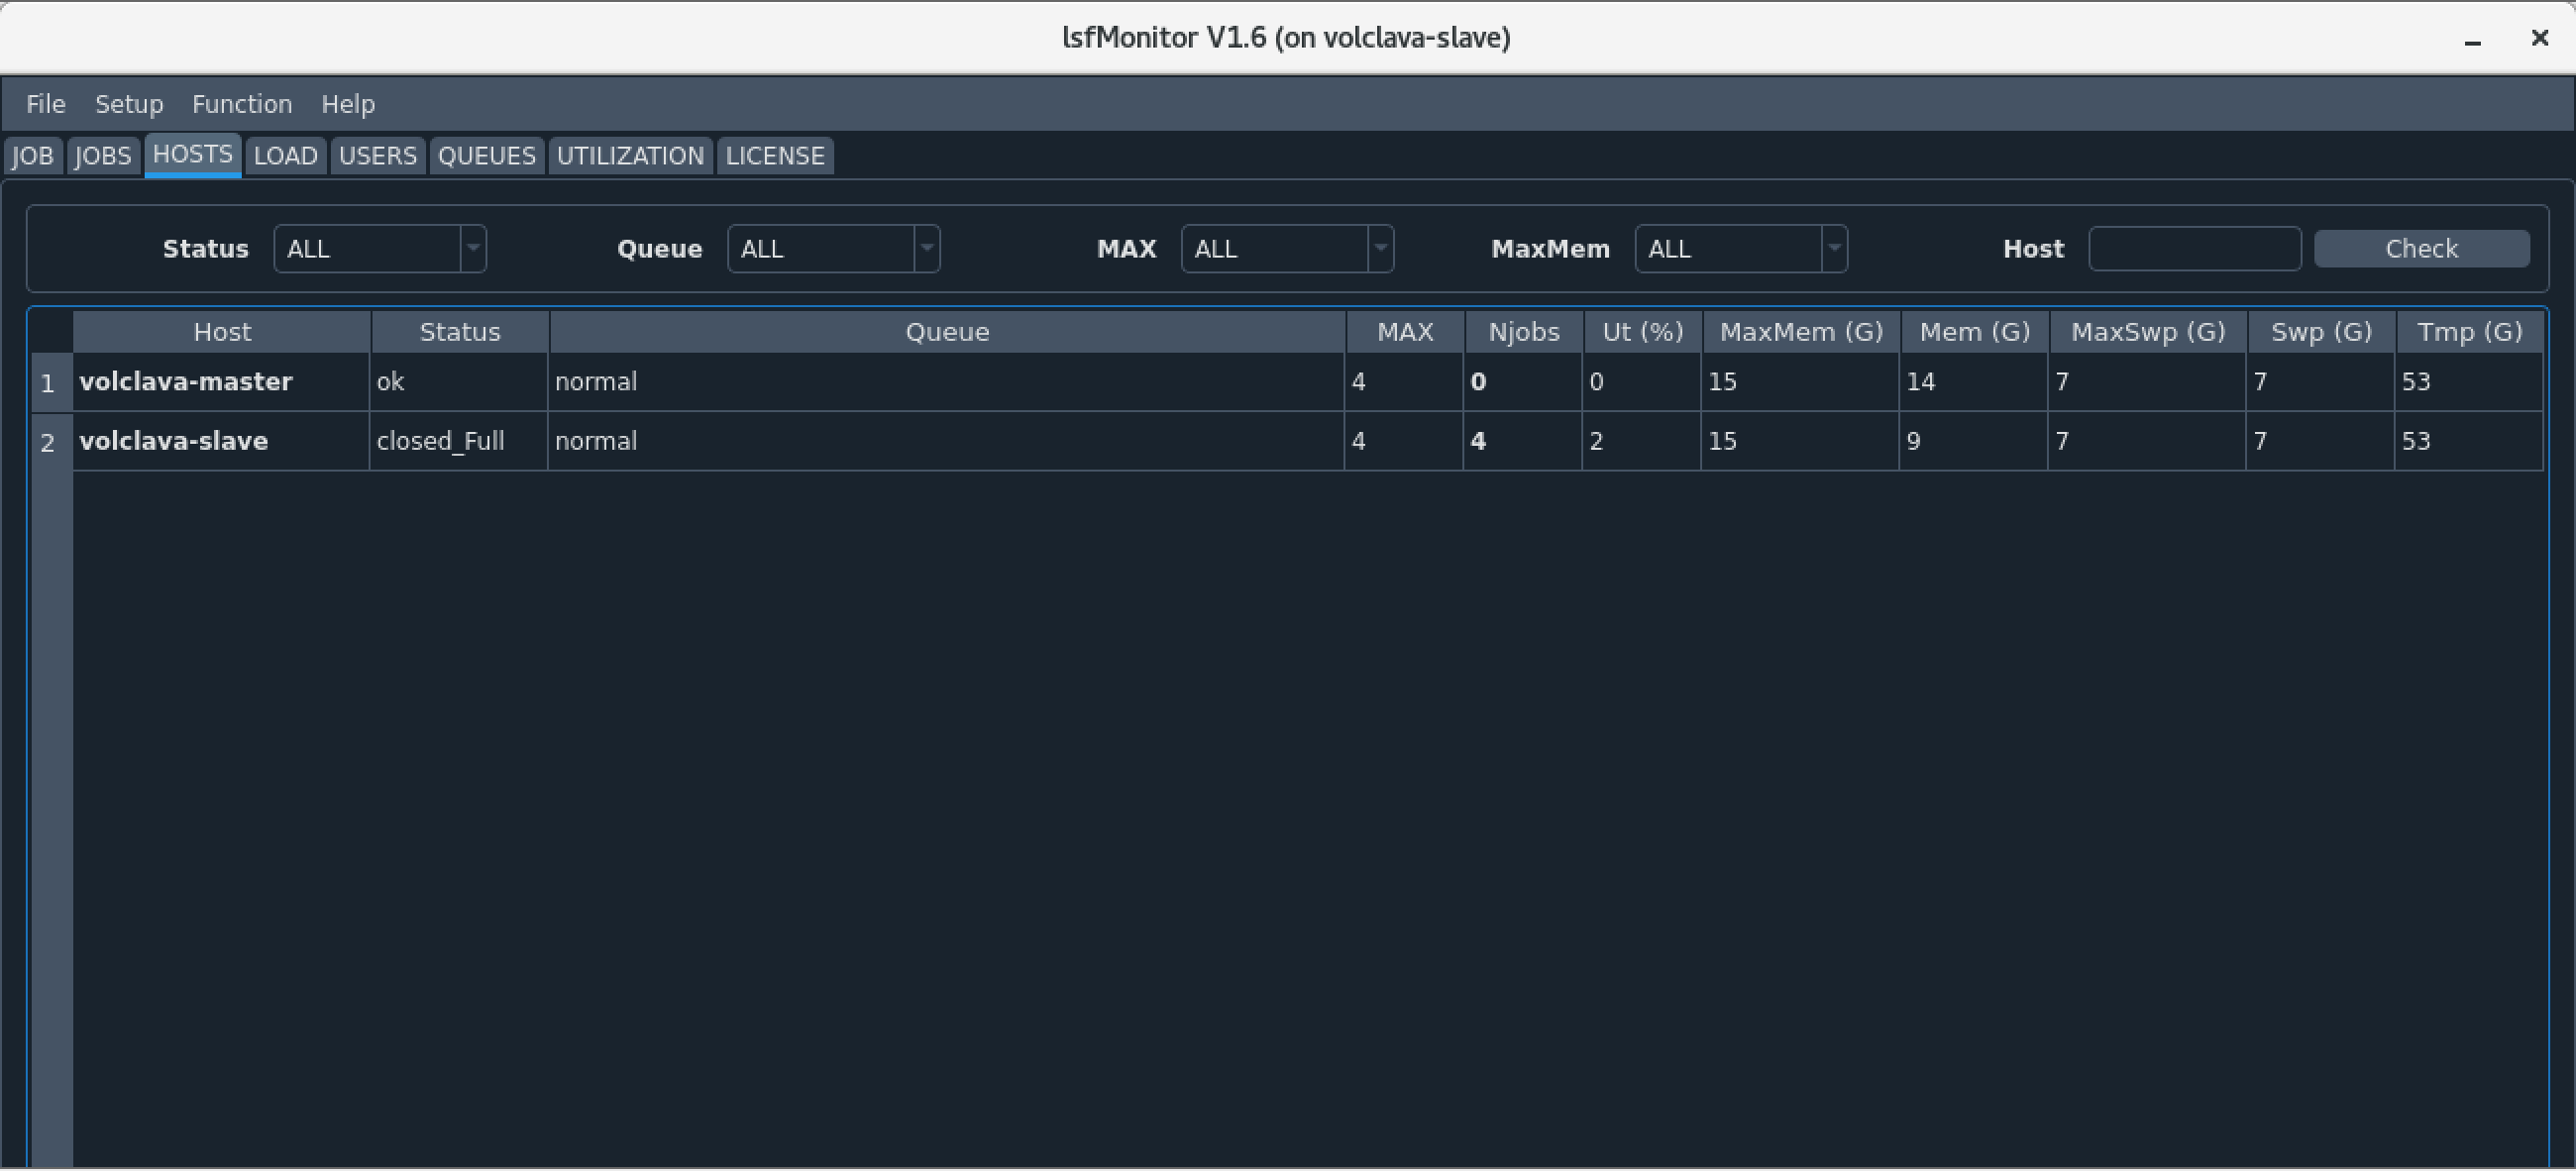Select the closed_Full status cell

click(441, 442)
